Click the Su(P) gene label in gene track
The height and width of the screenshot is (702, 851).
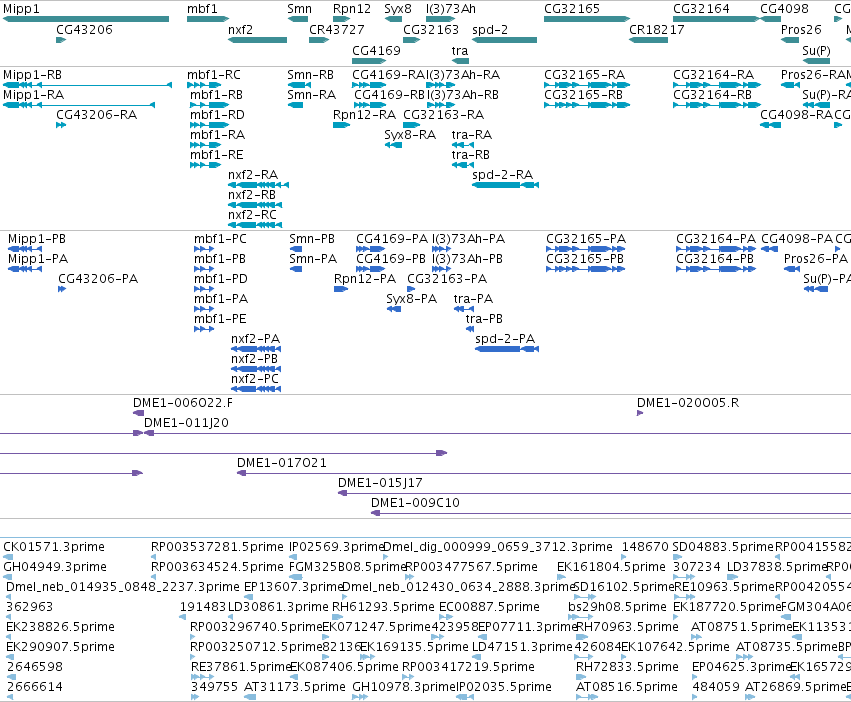816,50
